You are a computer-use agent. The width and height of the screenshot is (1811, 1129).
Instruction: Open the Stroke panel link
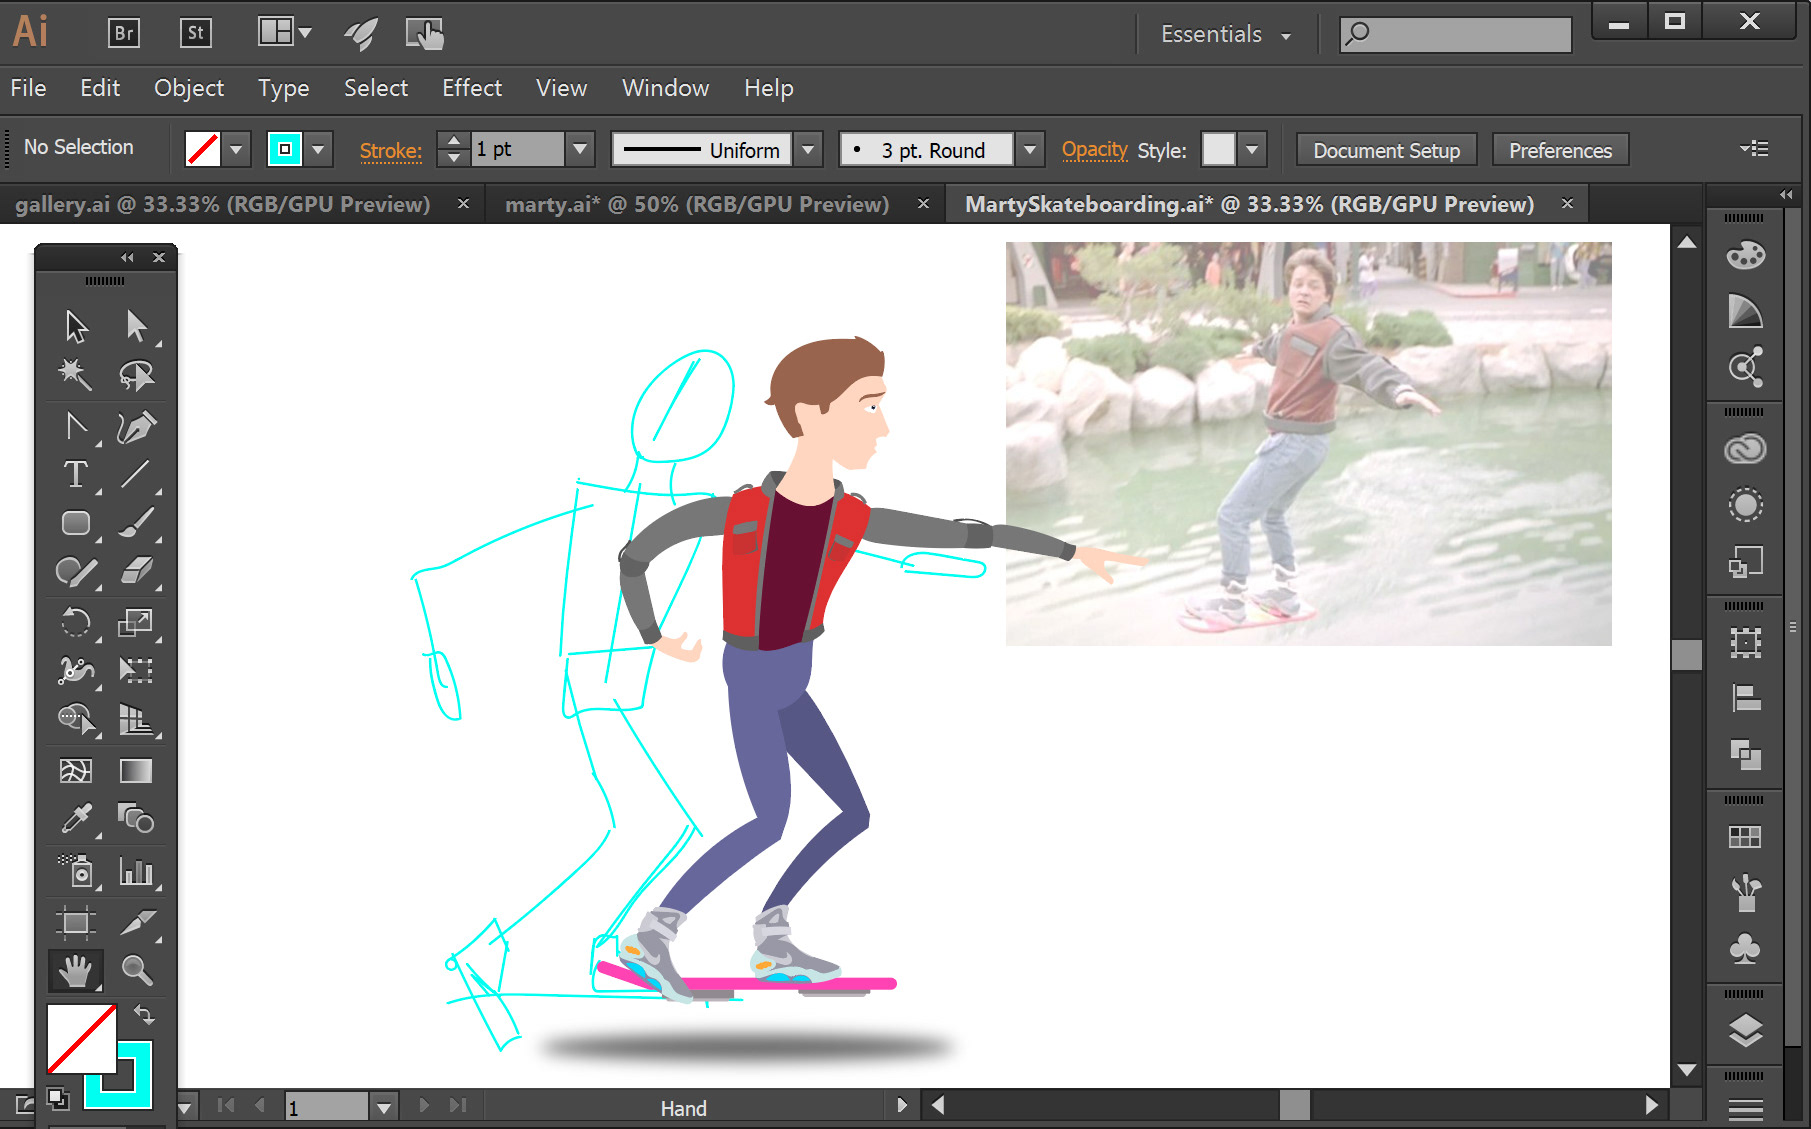tap(391, 151)
